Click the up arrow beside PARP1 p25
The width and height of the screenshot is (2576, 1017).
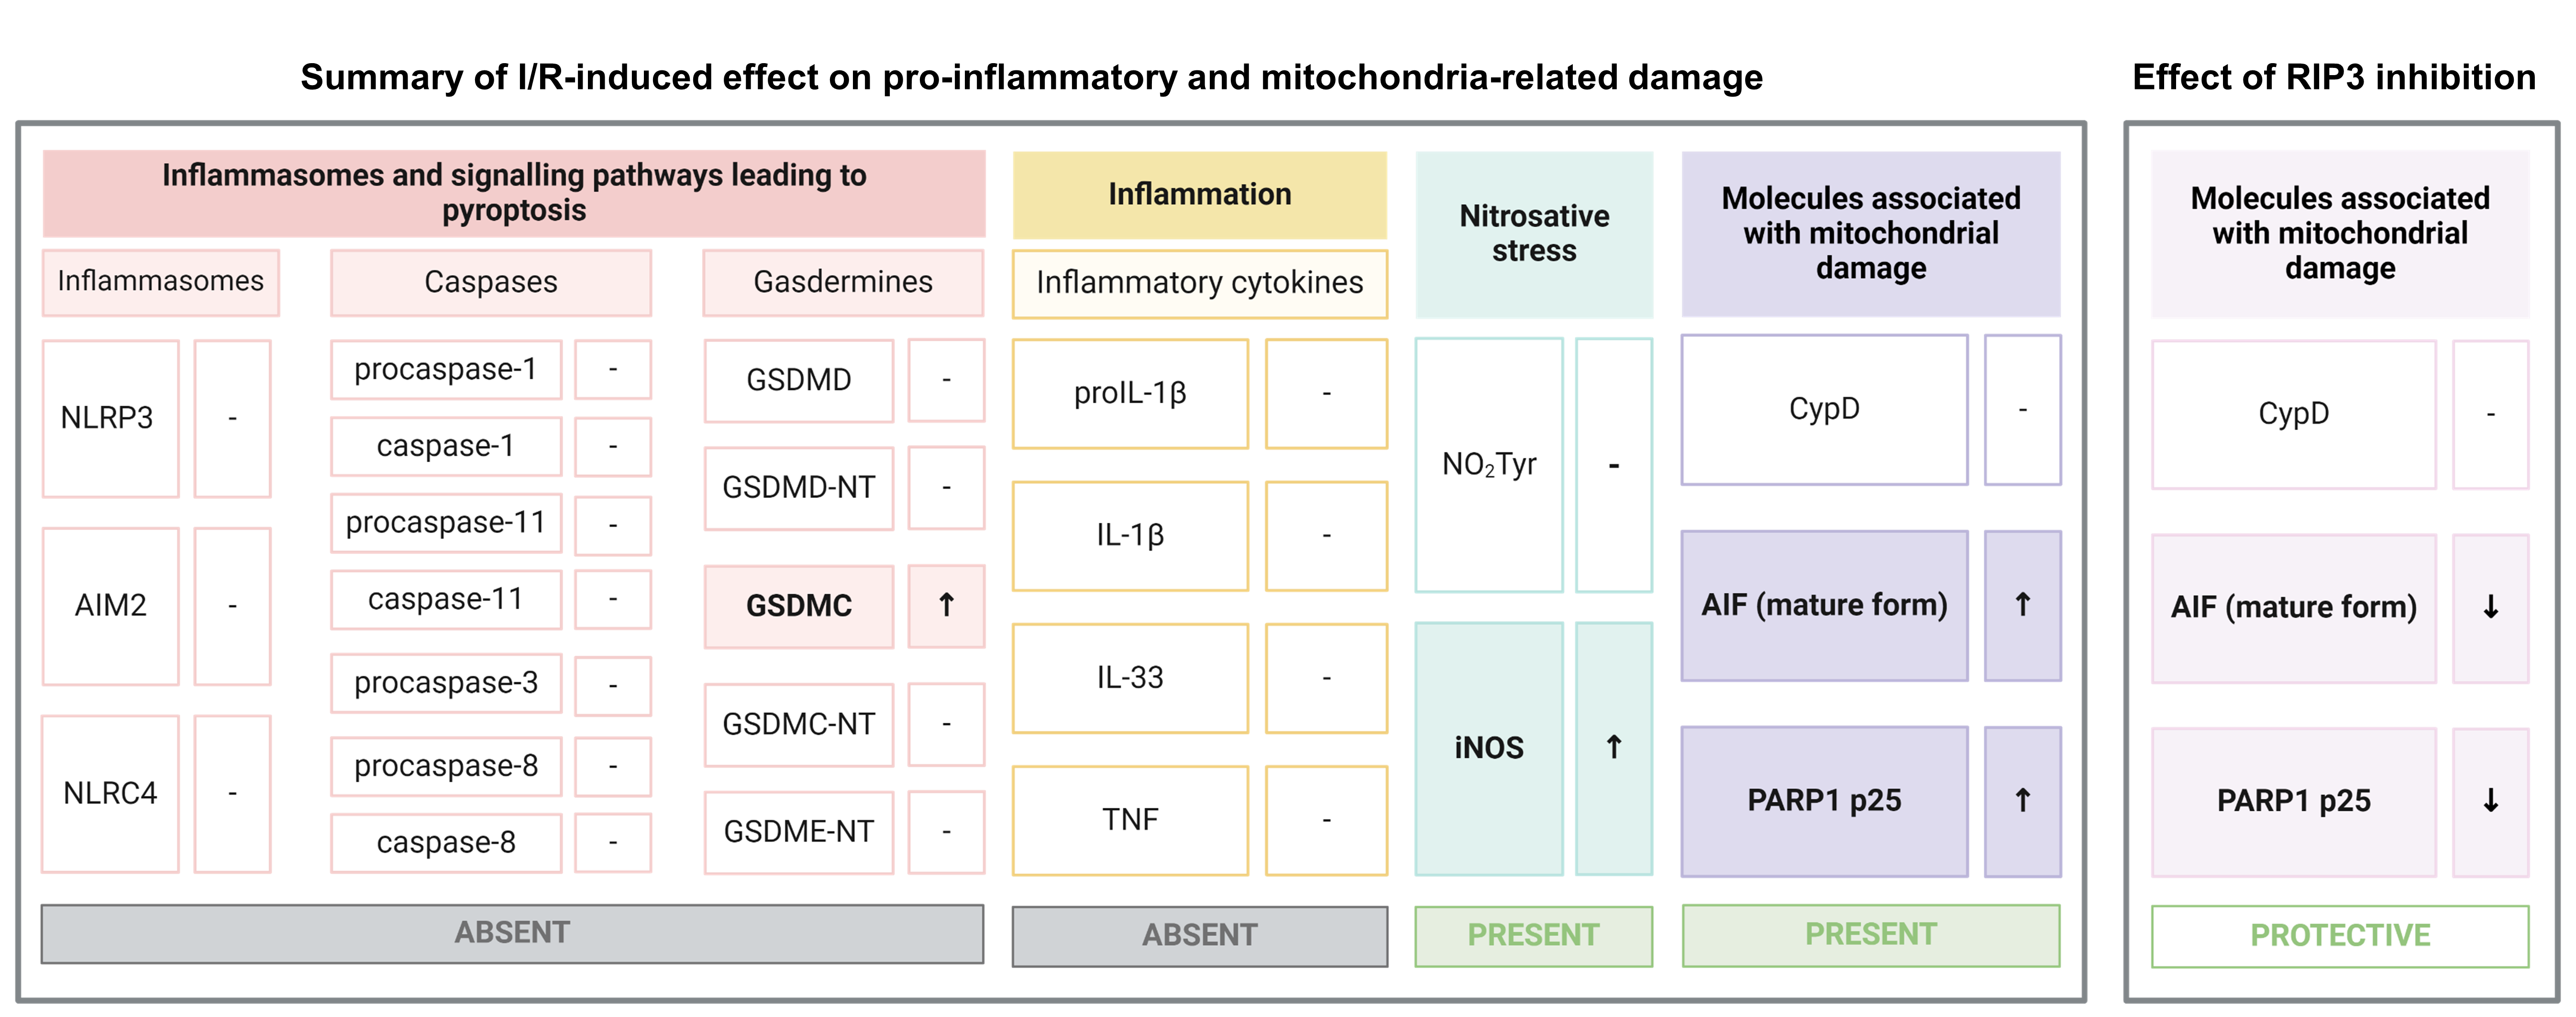(2022, 800)
